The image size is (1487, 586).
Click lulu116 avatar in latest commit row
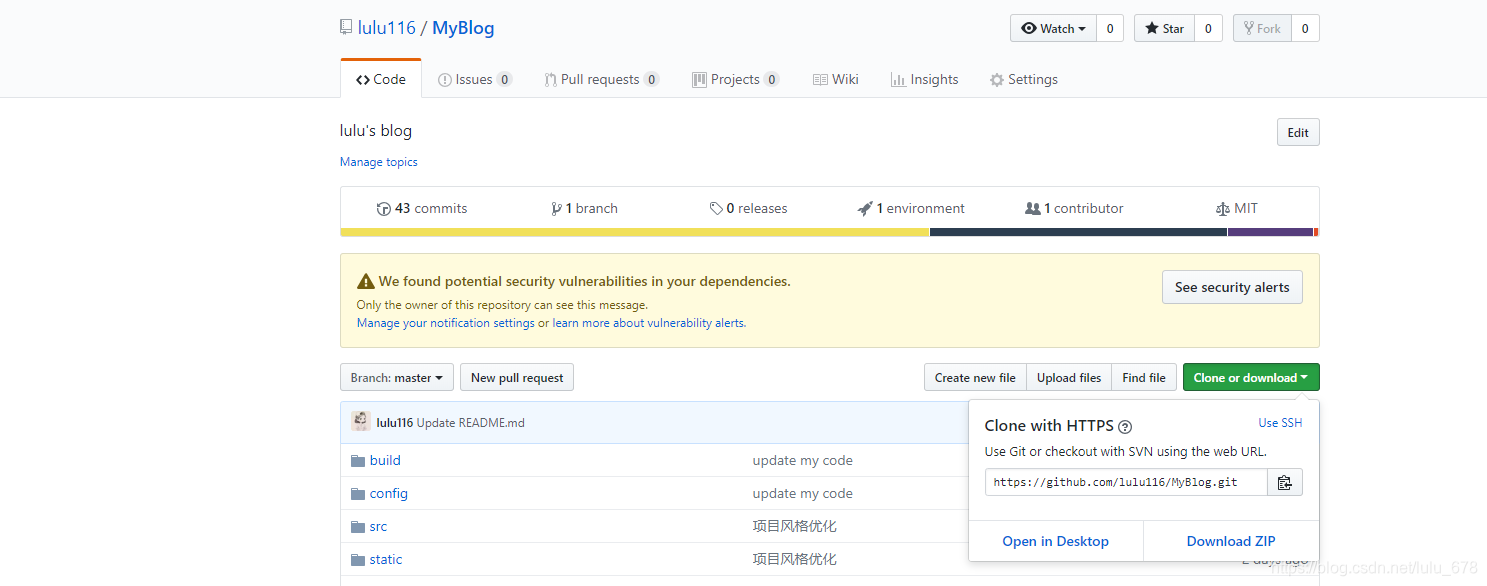click(361, 422)
